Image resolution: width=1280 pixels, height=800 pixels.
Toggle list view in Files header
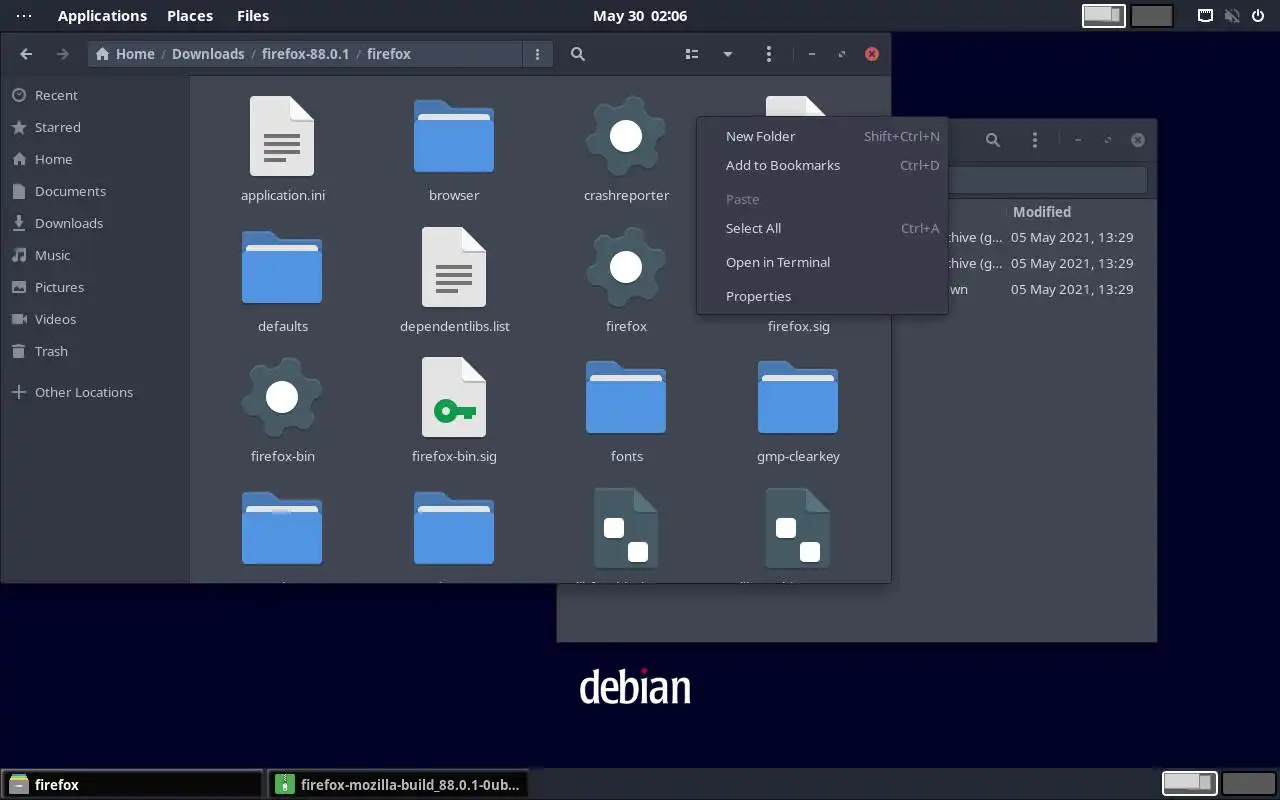(x=691, y=54)
